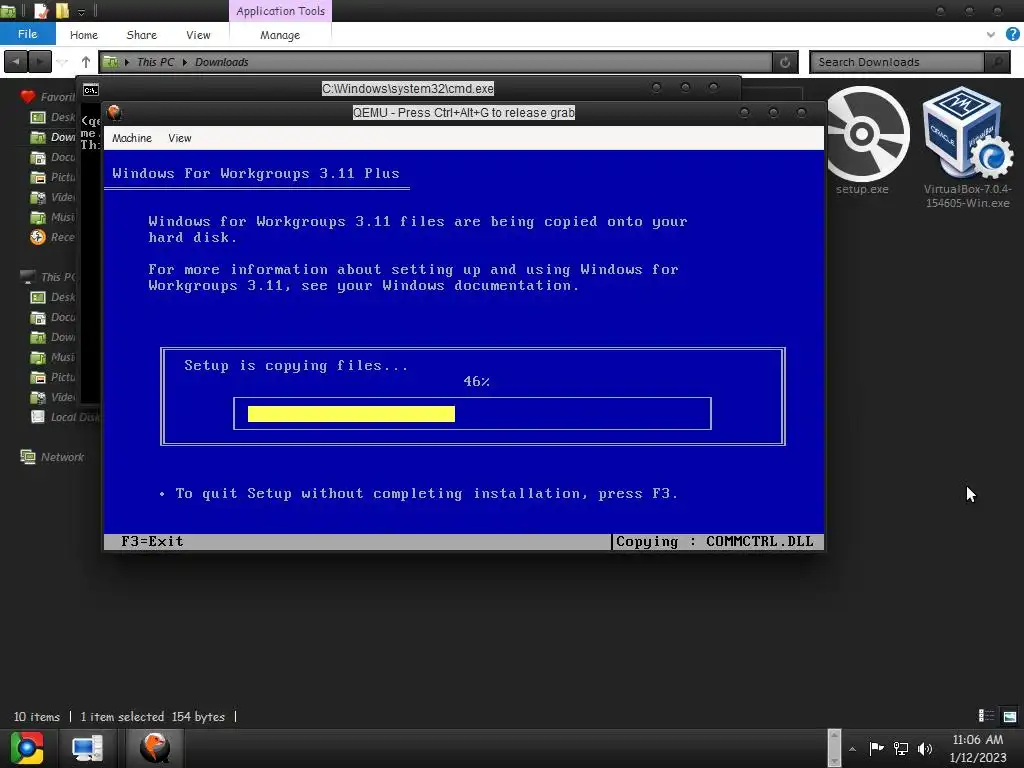Image resolution: width=1024 pixels, height=768 pixels.
Task: Open Action Center flag icon
Action: point(876,748)
